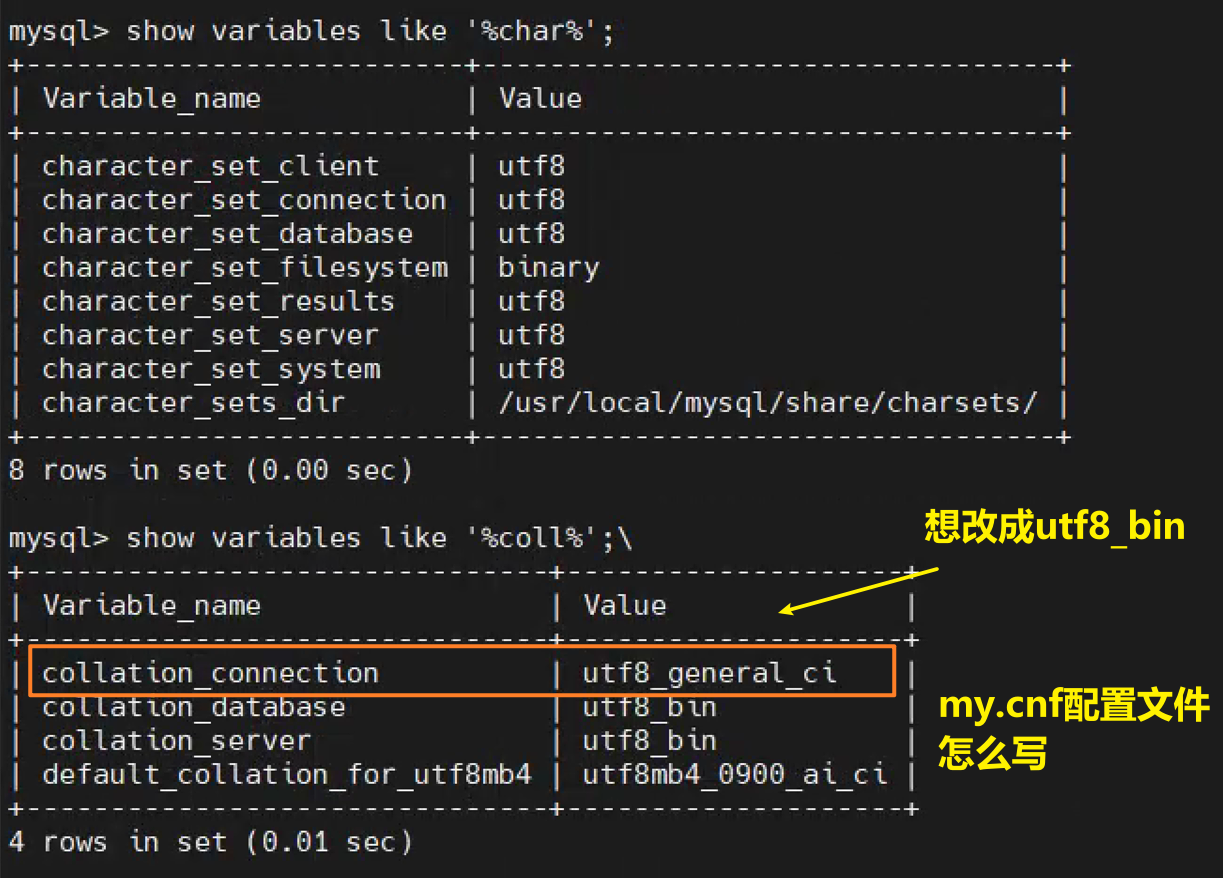
Task: Click the character_set_connection variable
Action: coord(244,200)
